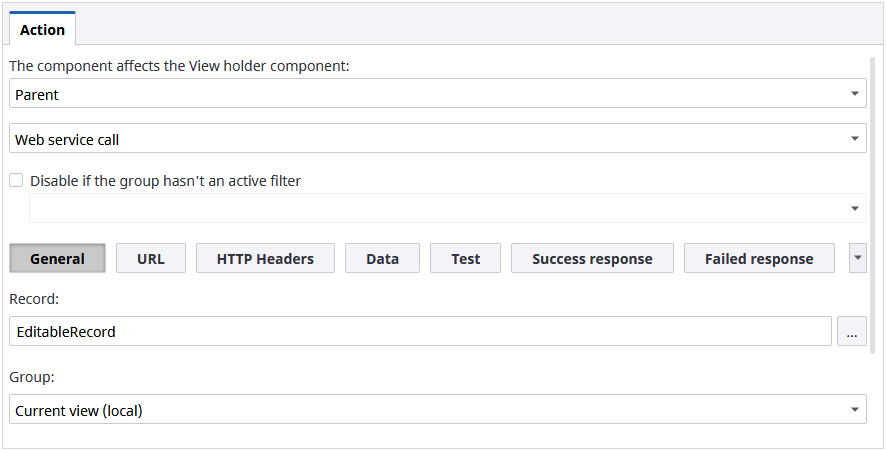View the Success response section
This screenshot has height=451, width=886.
[x=592, y=259]
